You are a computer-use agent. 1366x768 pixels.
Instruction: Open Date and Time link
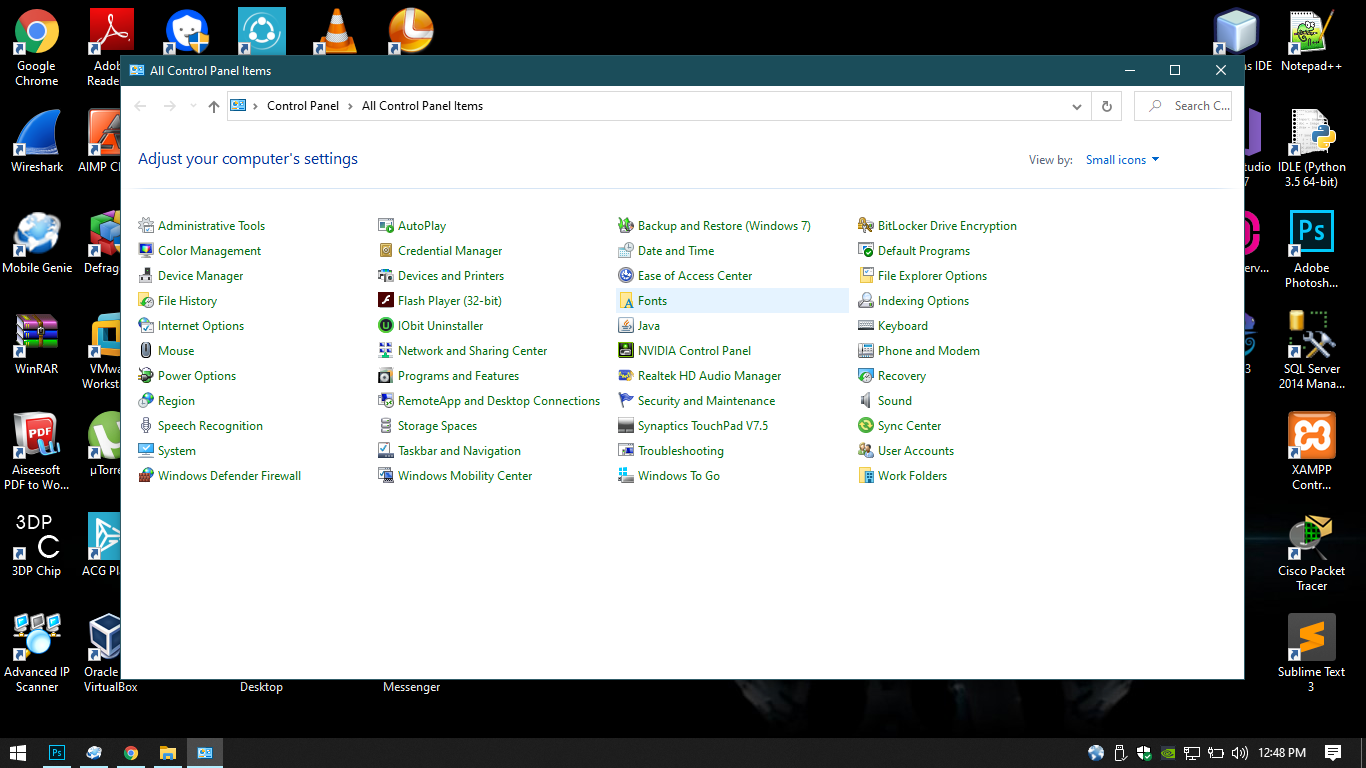point(676,251)
